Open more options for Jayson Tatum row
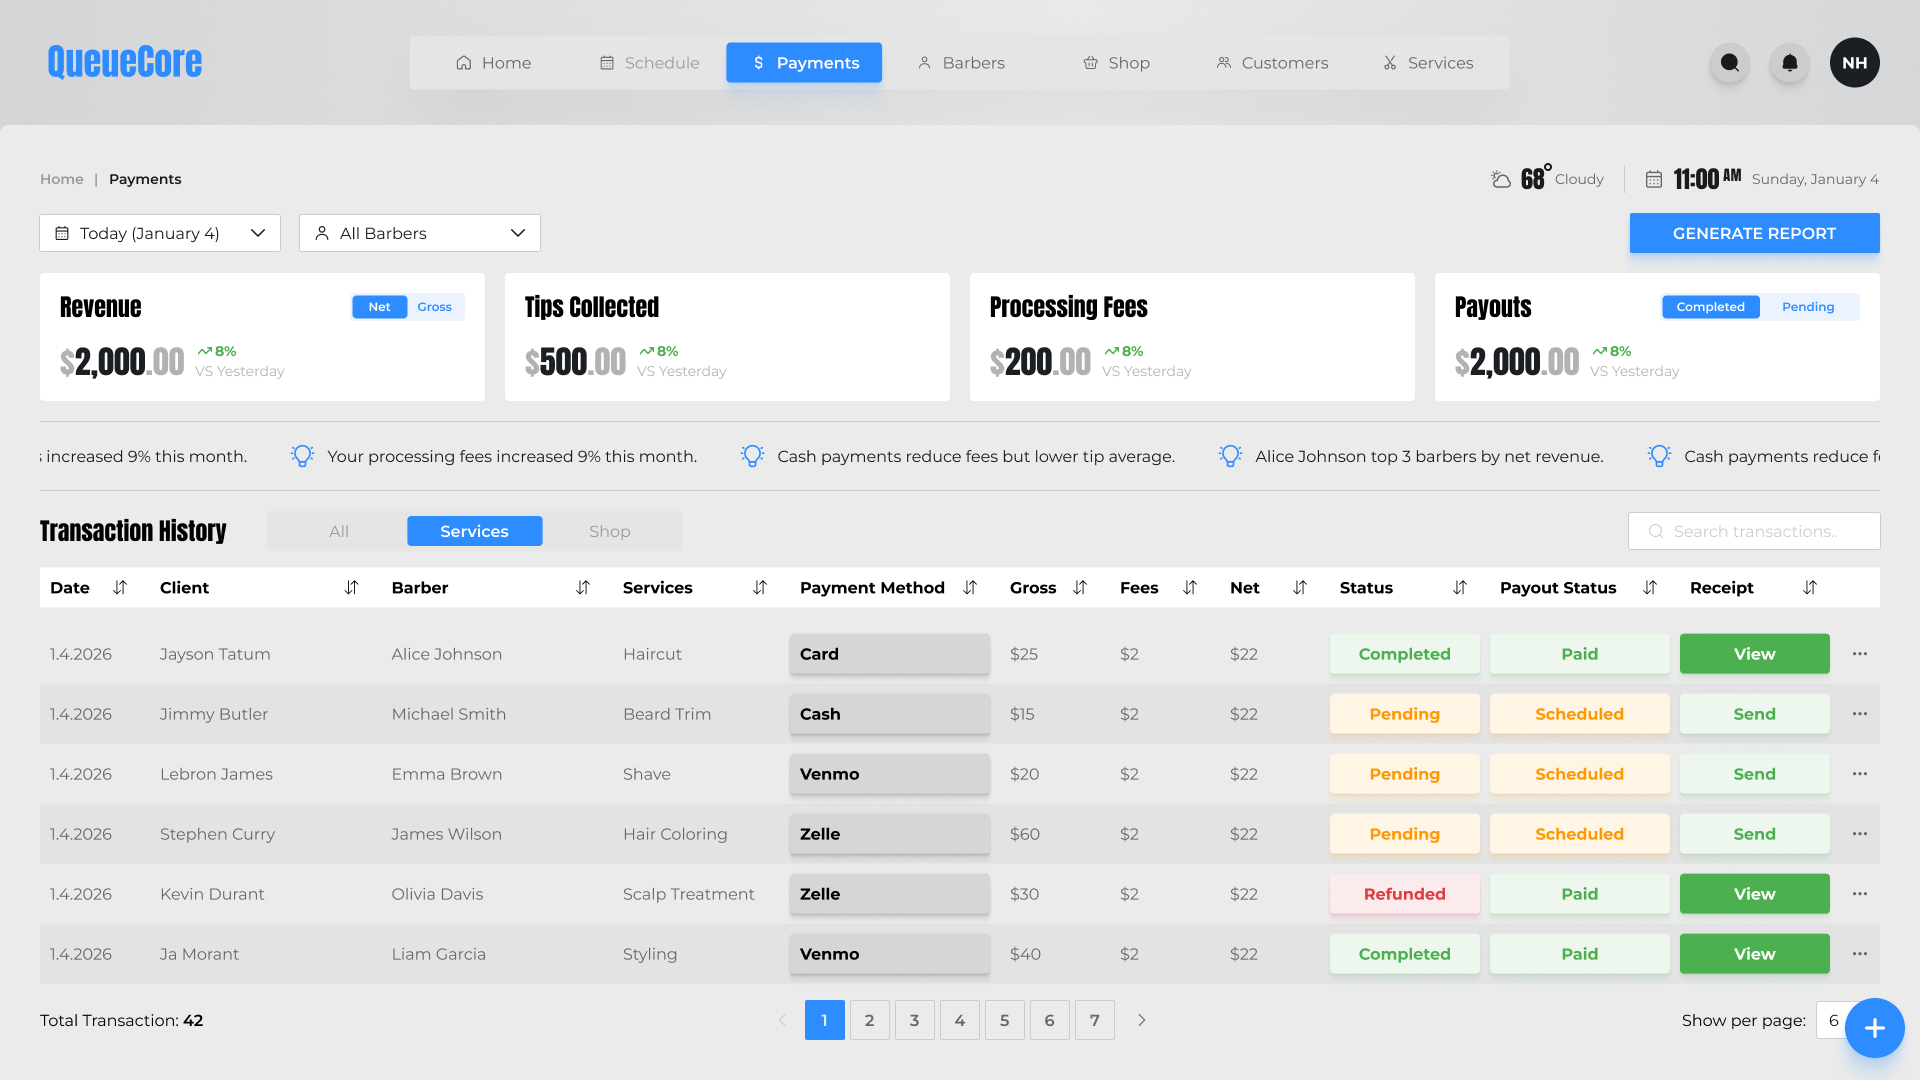Screen dimensions: 1920x1080 tap(1859, 654)
